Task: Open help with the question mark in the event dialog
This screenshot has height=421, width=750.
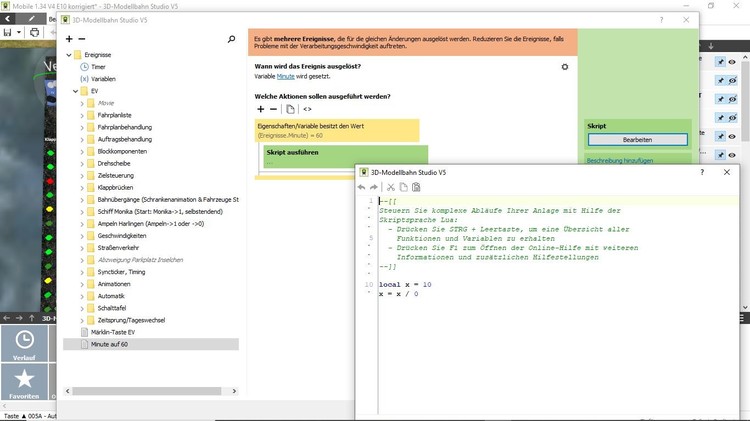Action: [662, 20]
